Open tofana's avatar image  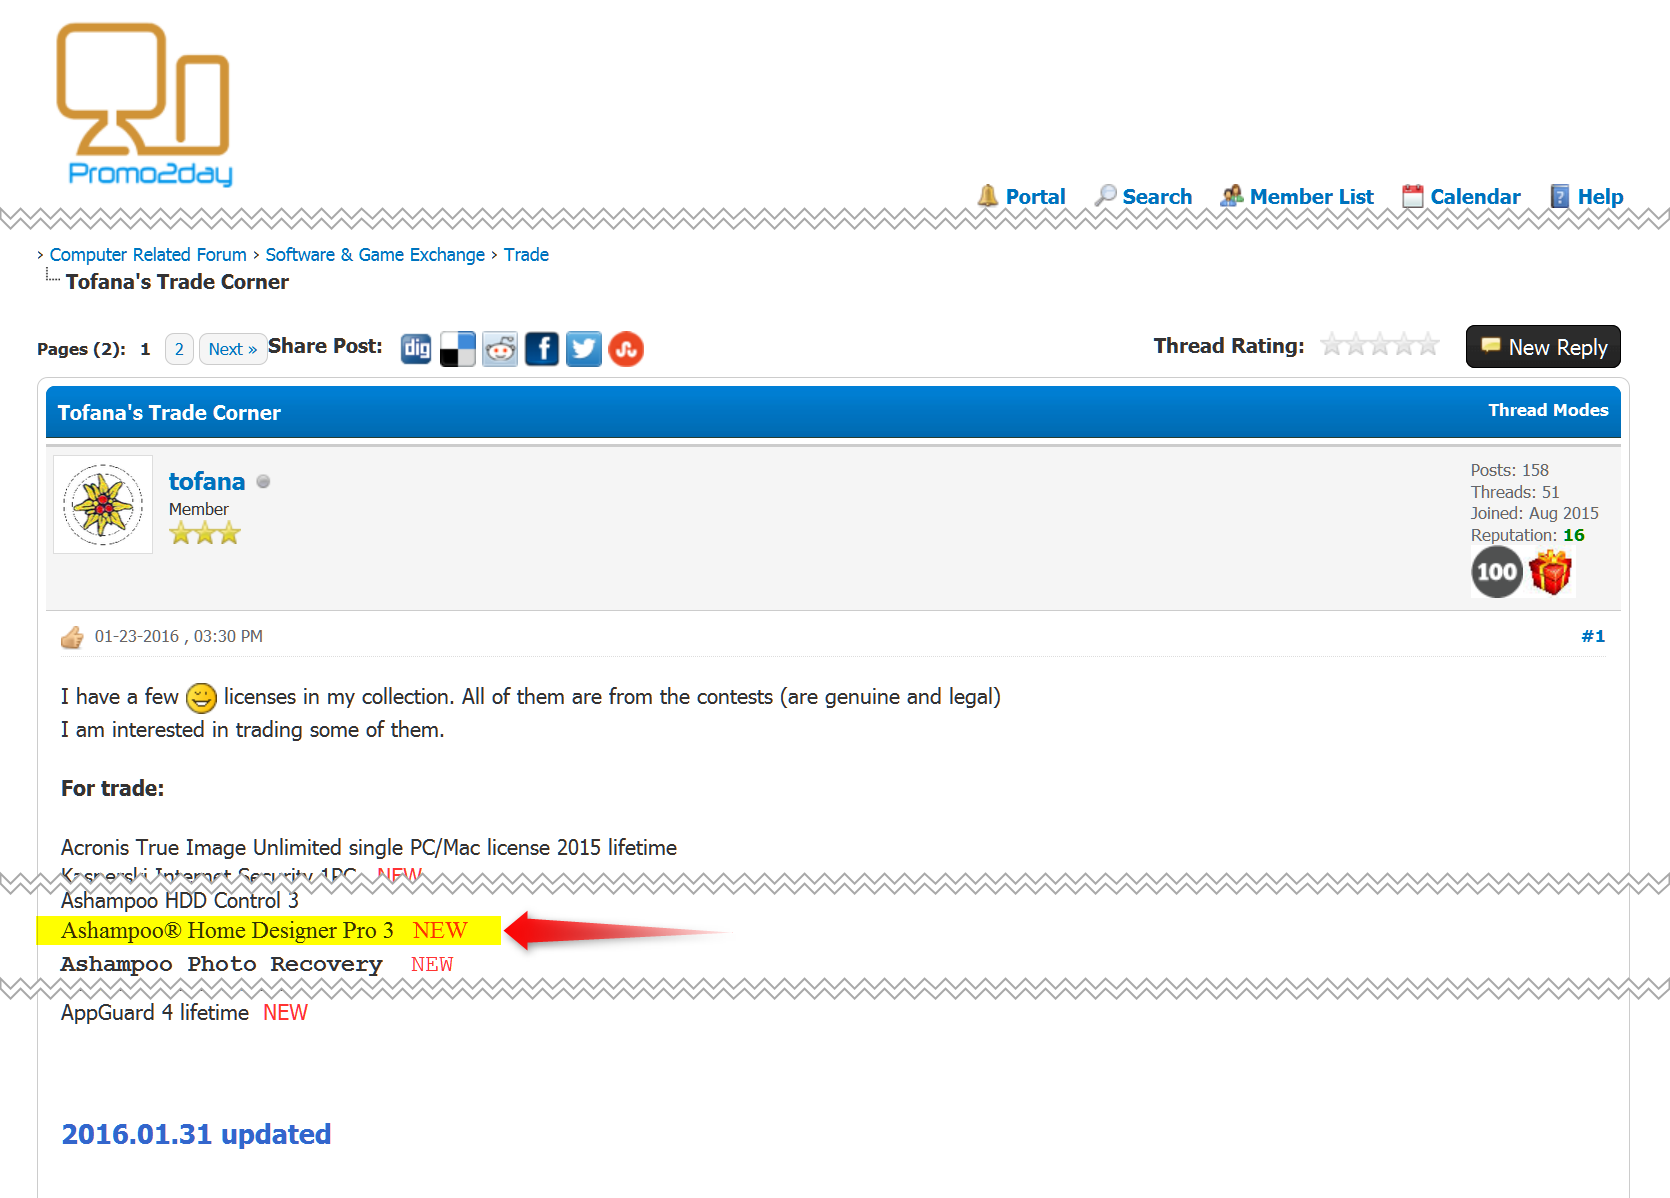(x=103, y=505)
